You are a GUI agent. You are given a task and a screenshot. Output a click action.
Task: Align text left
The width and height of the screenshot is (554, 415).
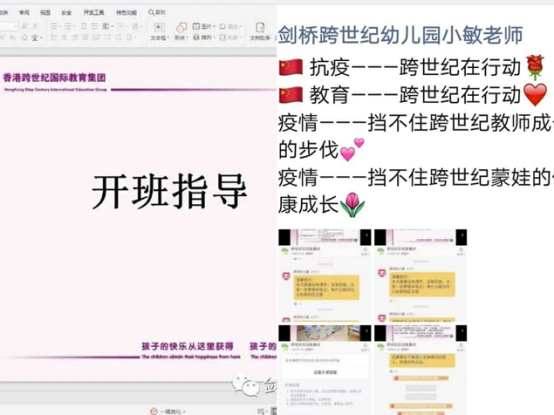tap(54, 37)
